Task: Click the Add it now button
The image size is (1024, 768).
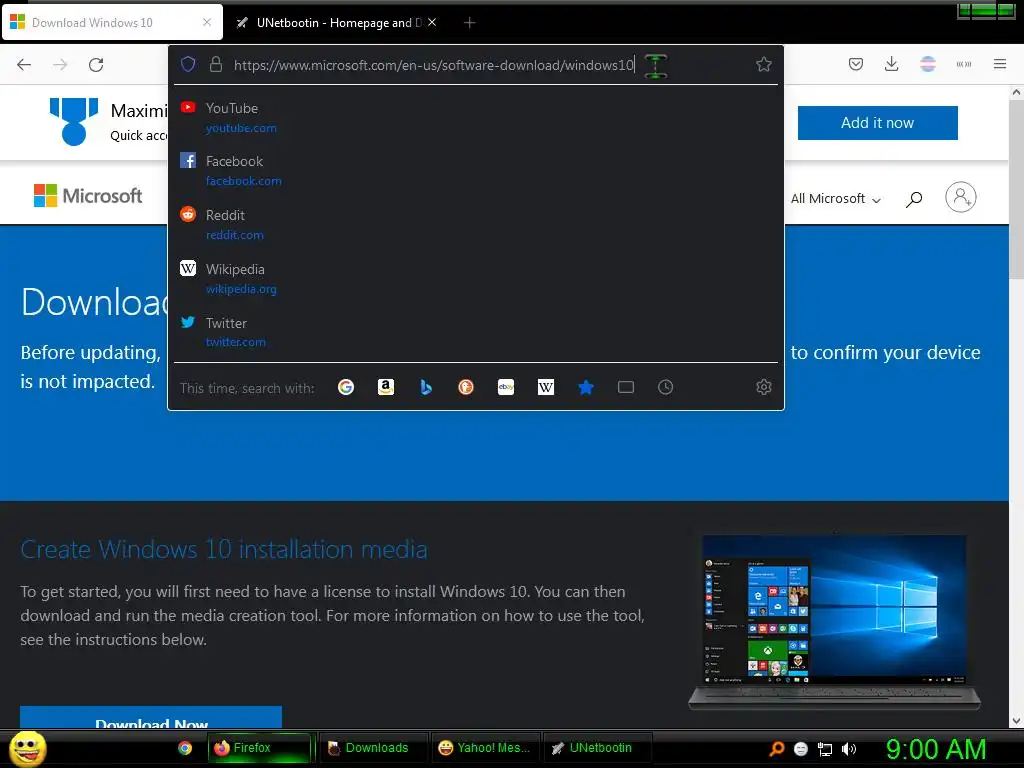Action: coord(877,123)
